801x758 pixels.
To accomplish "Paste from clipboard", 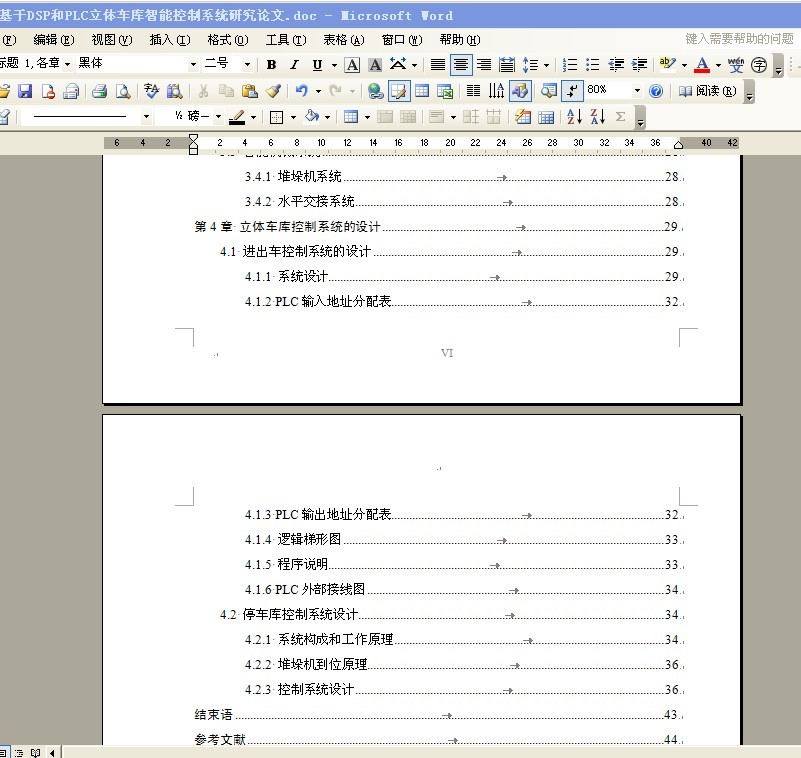I will (249, 91).
